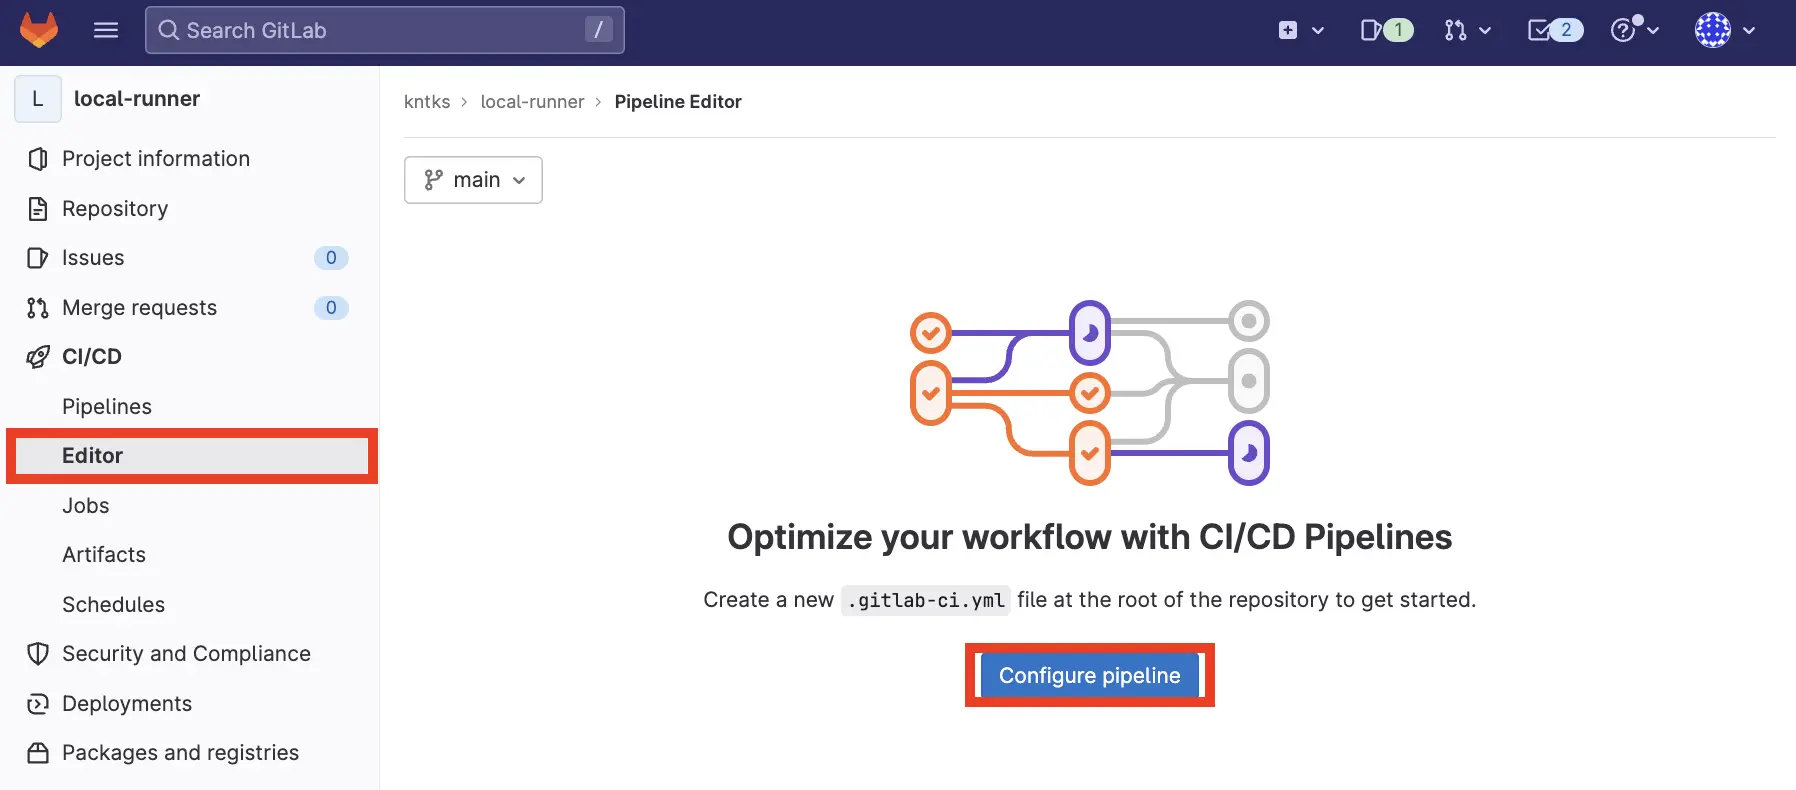
Task: Click the GitLab fox logo
Action: (x=39, y=30)
